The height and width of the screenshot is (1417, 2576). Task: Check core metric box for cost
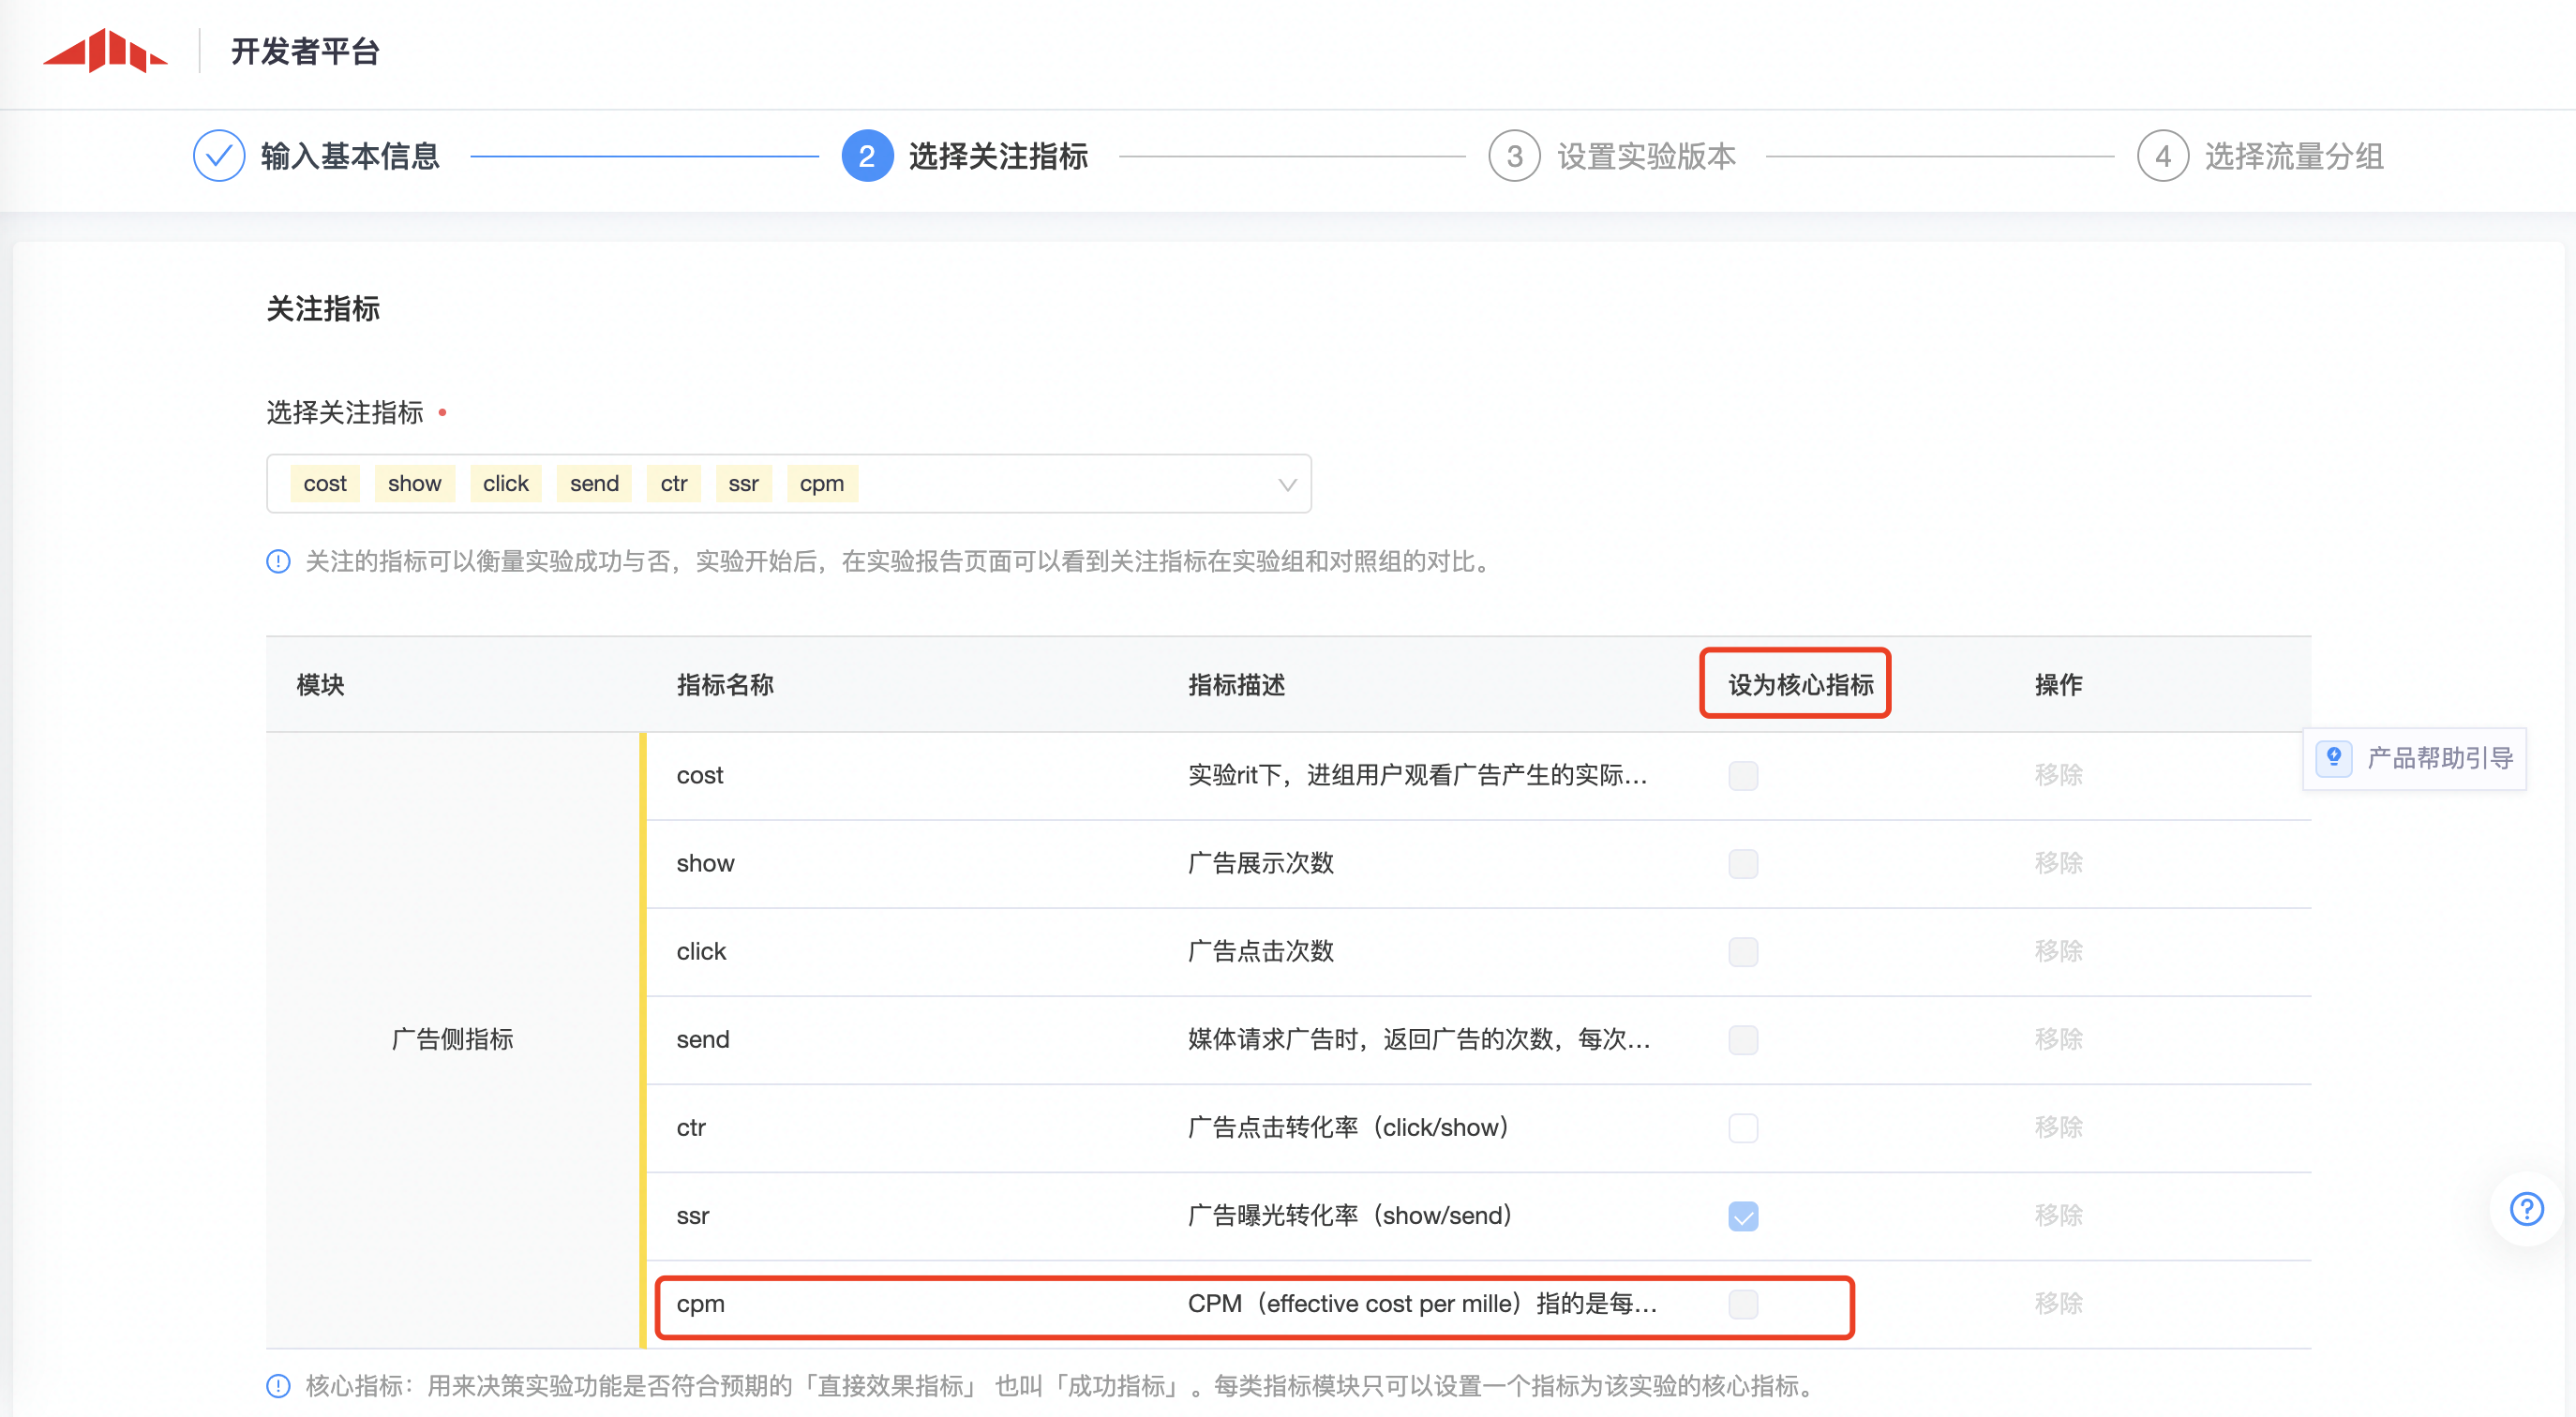(x=1743, y=776)
